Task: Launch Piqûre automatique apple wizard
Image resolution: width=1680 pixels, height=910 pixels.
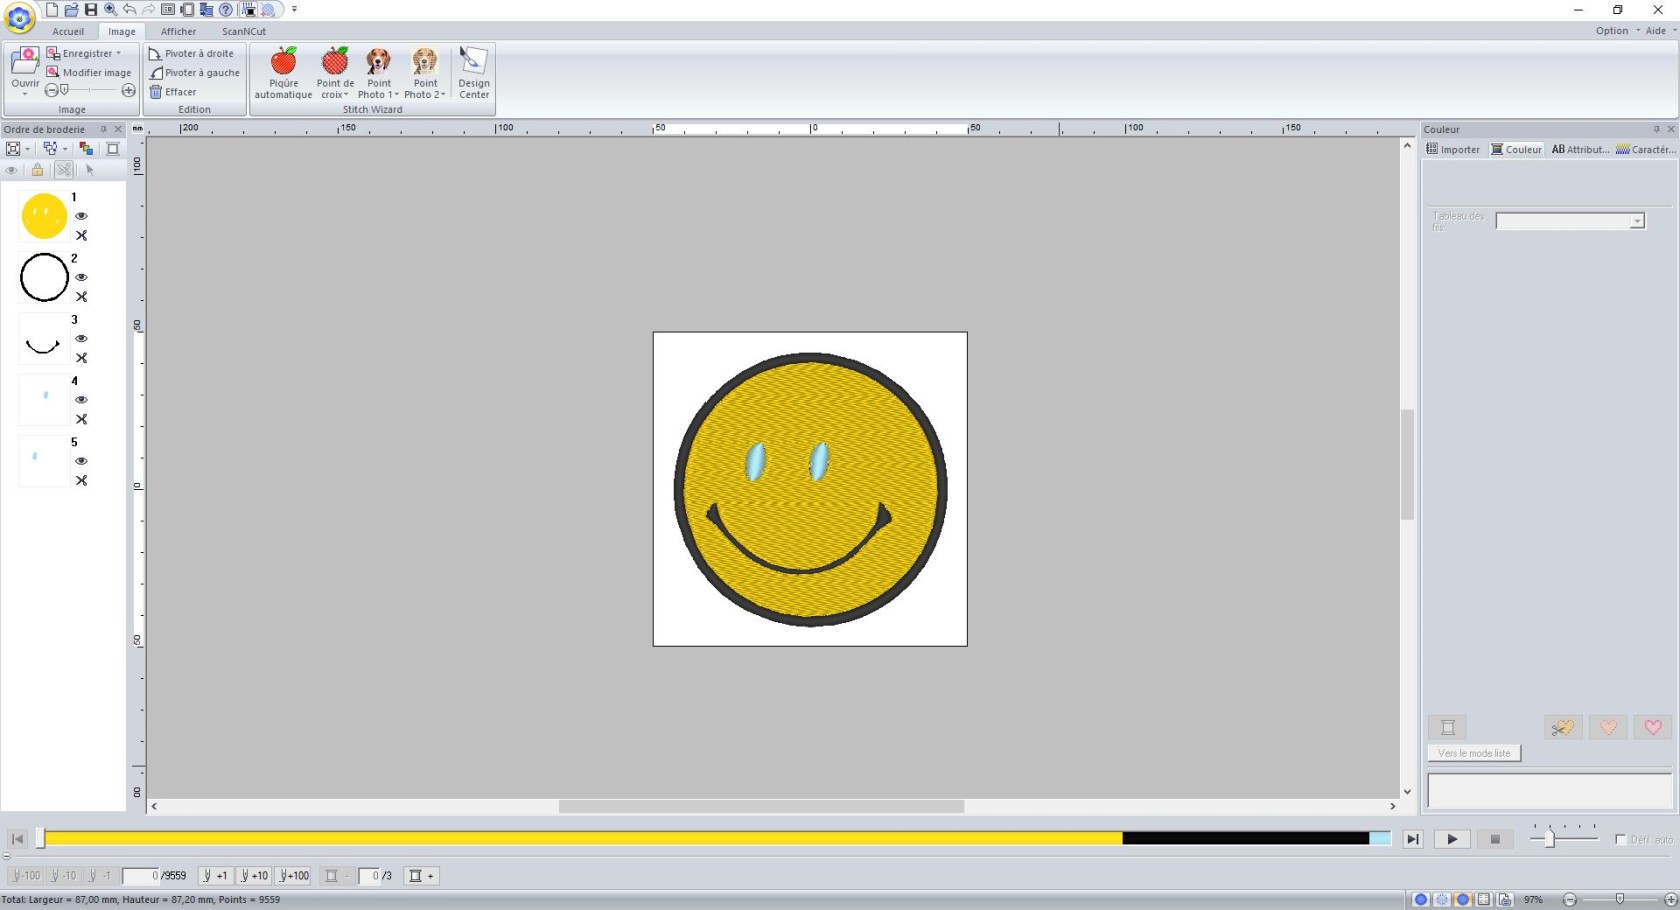Action: [283, 73]
